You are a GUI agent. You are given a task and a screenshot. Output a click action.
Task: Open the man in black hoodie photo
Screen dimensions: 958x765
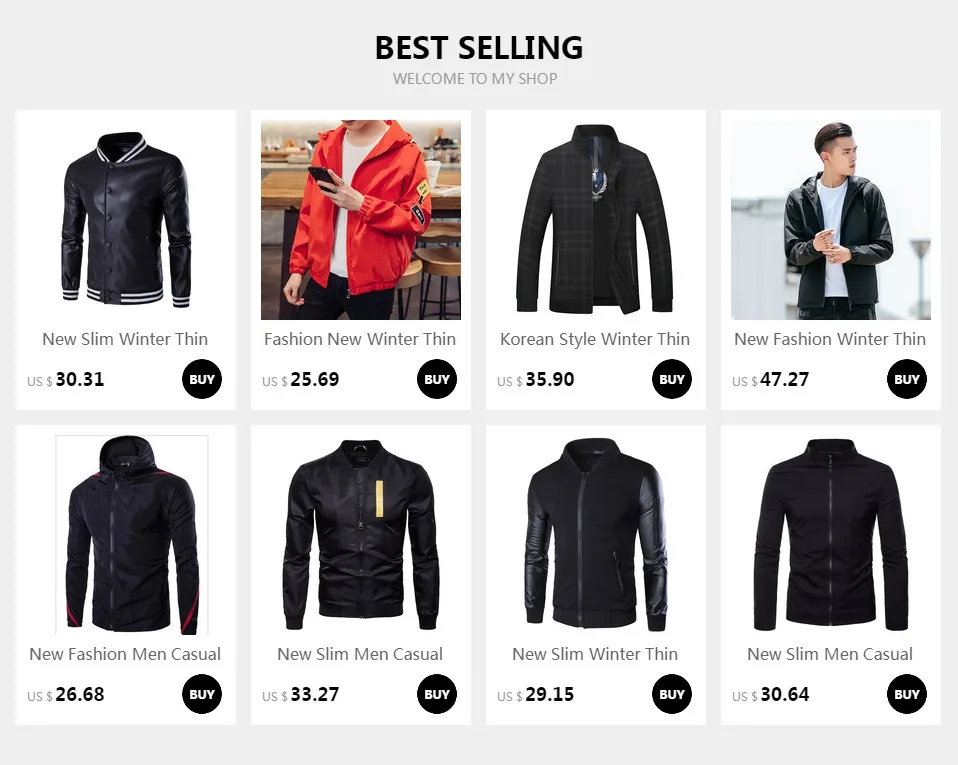coord(831,220)
